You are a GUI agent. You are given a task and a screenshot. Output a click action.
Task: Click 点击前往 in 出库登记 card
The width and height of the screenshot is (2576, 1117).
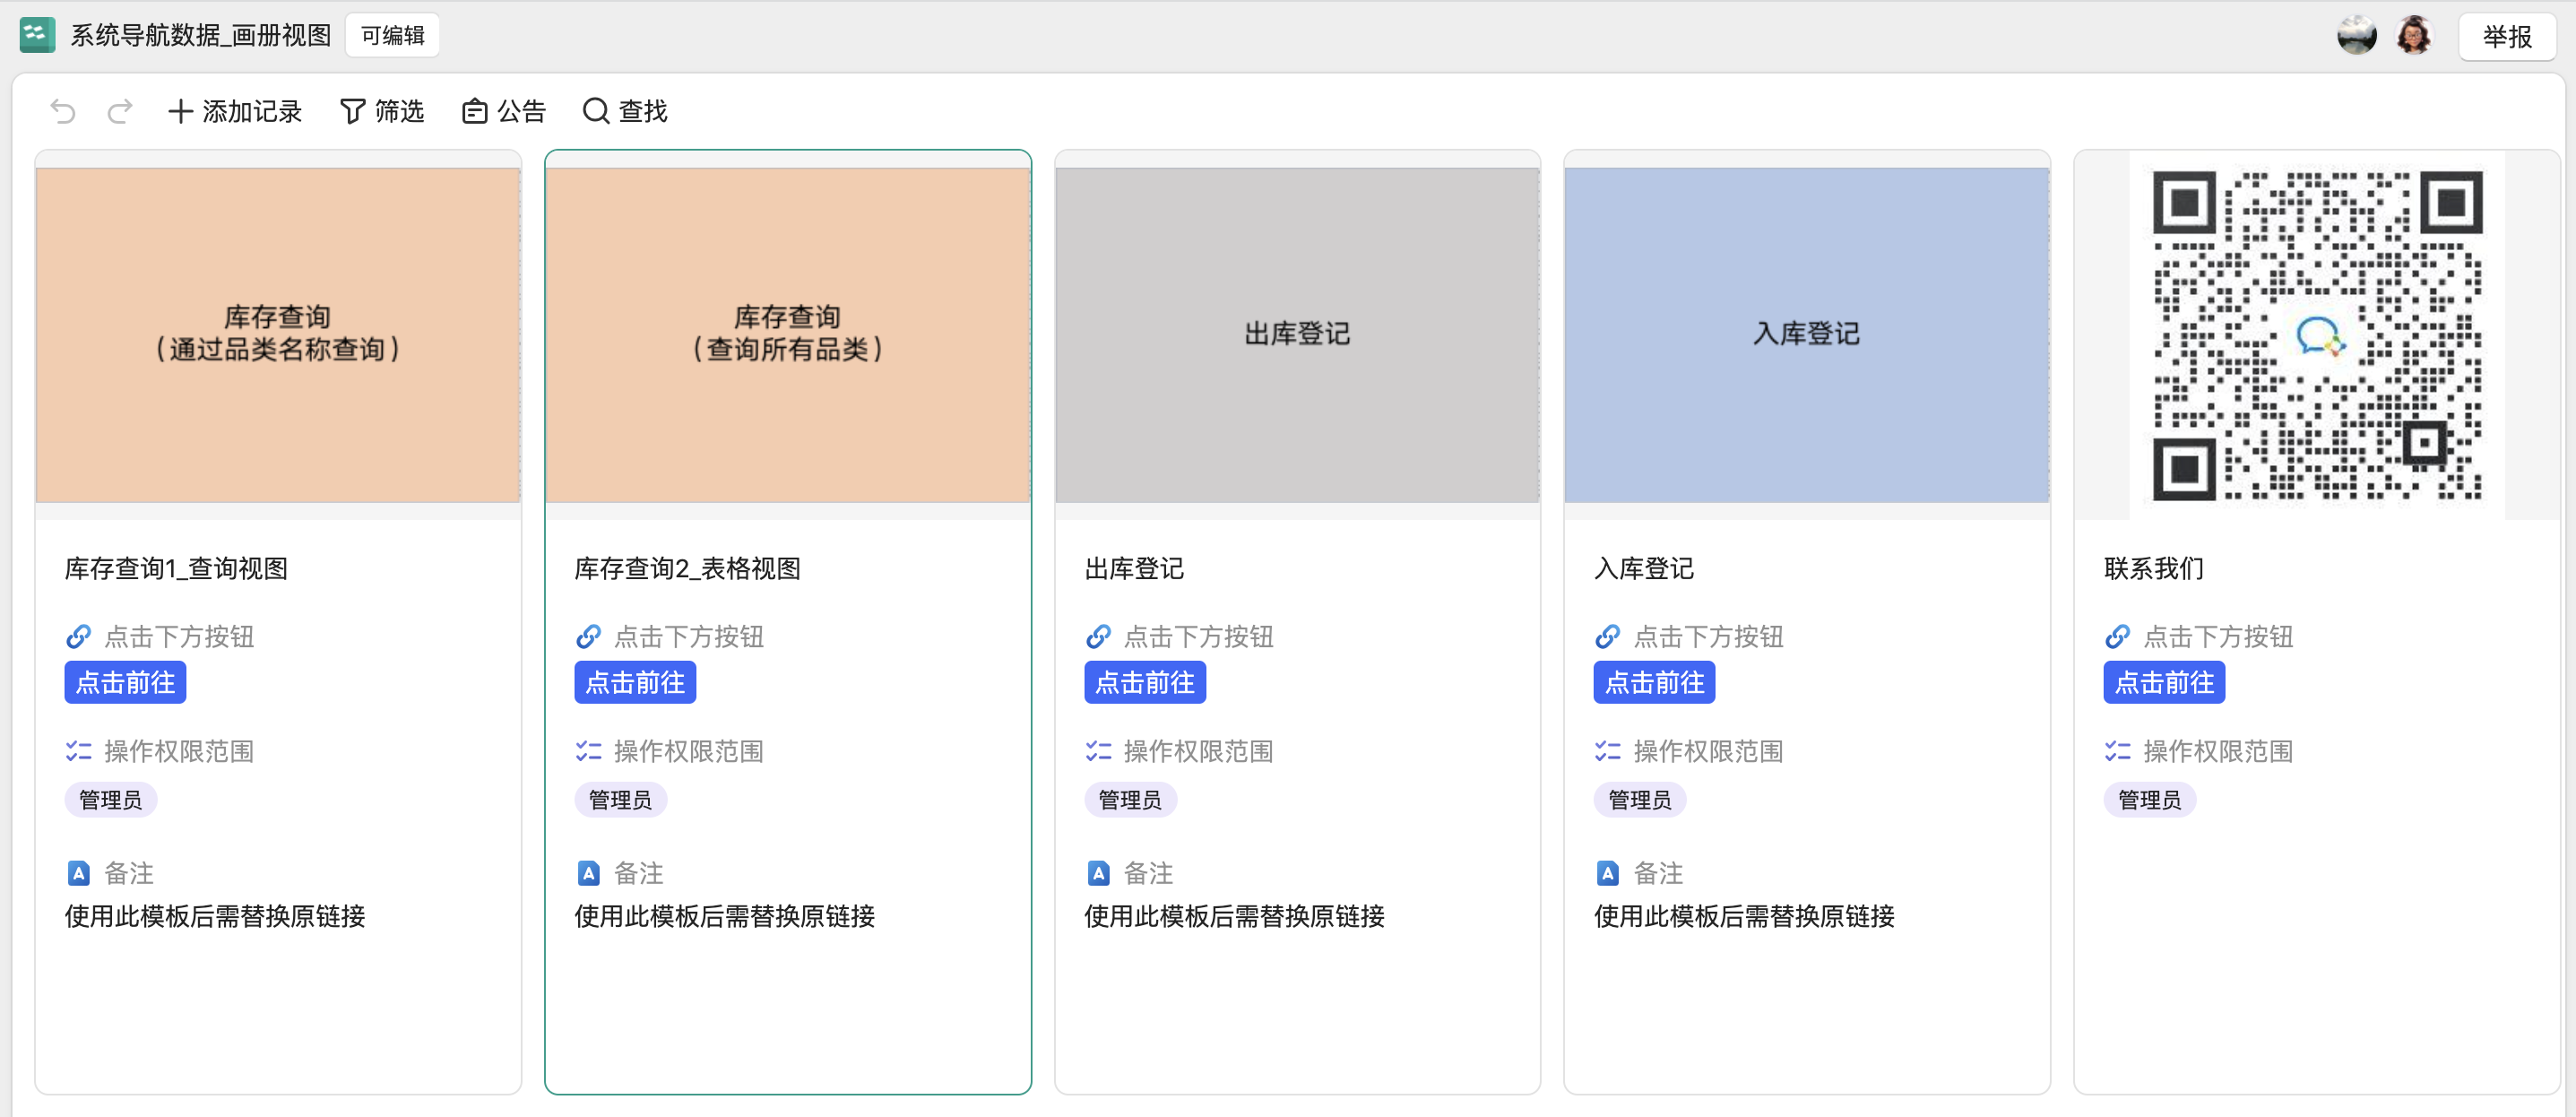click(x=1145, y=683)
